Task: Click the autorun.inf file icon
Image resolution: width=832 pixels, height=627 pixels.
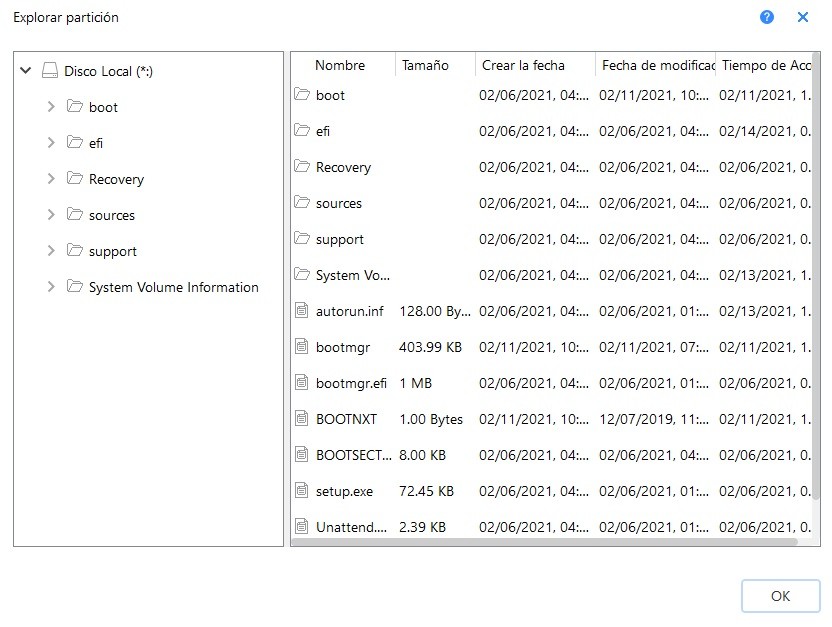Action: pyautogui.click(x=301, y=310)
